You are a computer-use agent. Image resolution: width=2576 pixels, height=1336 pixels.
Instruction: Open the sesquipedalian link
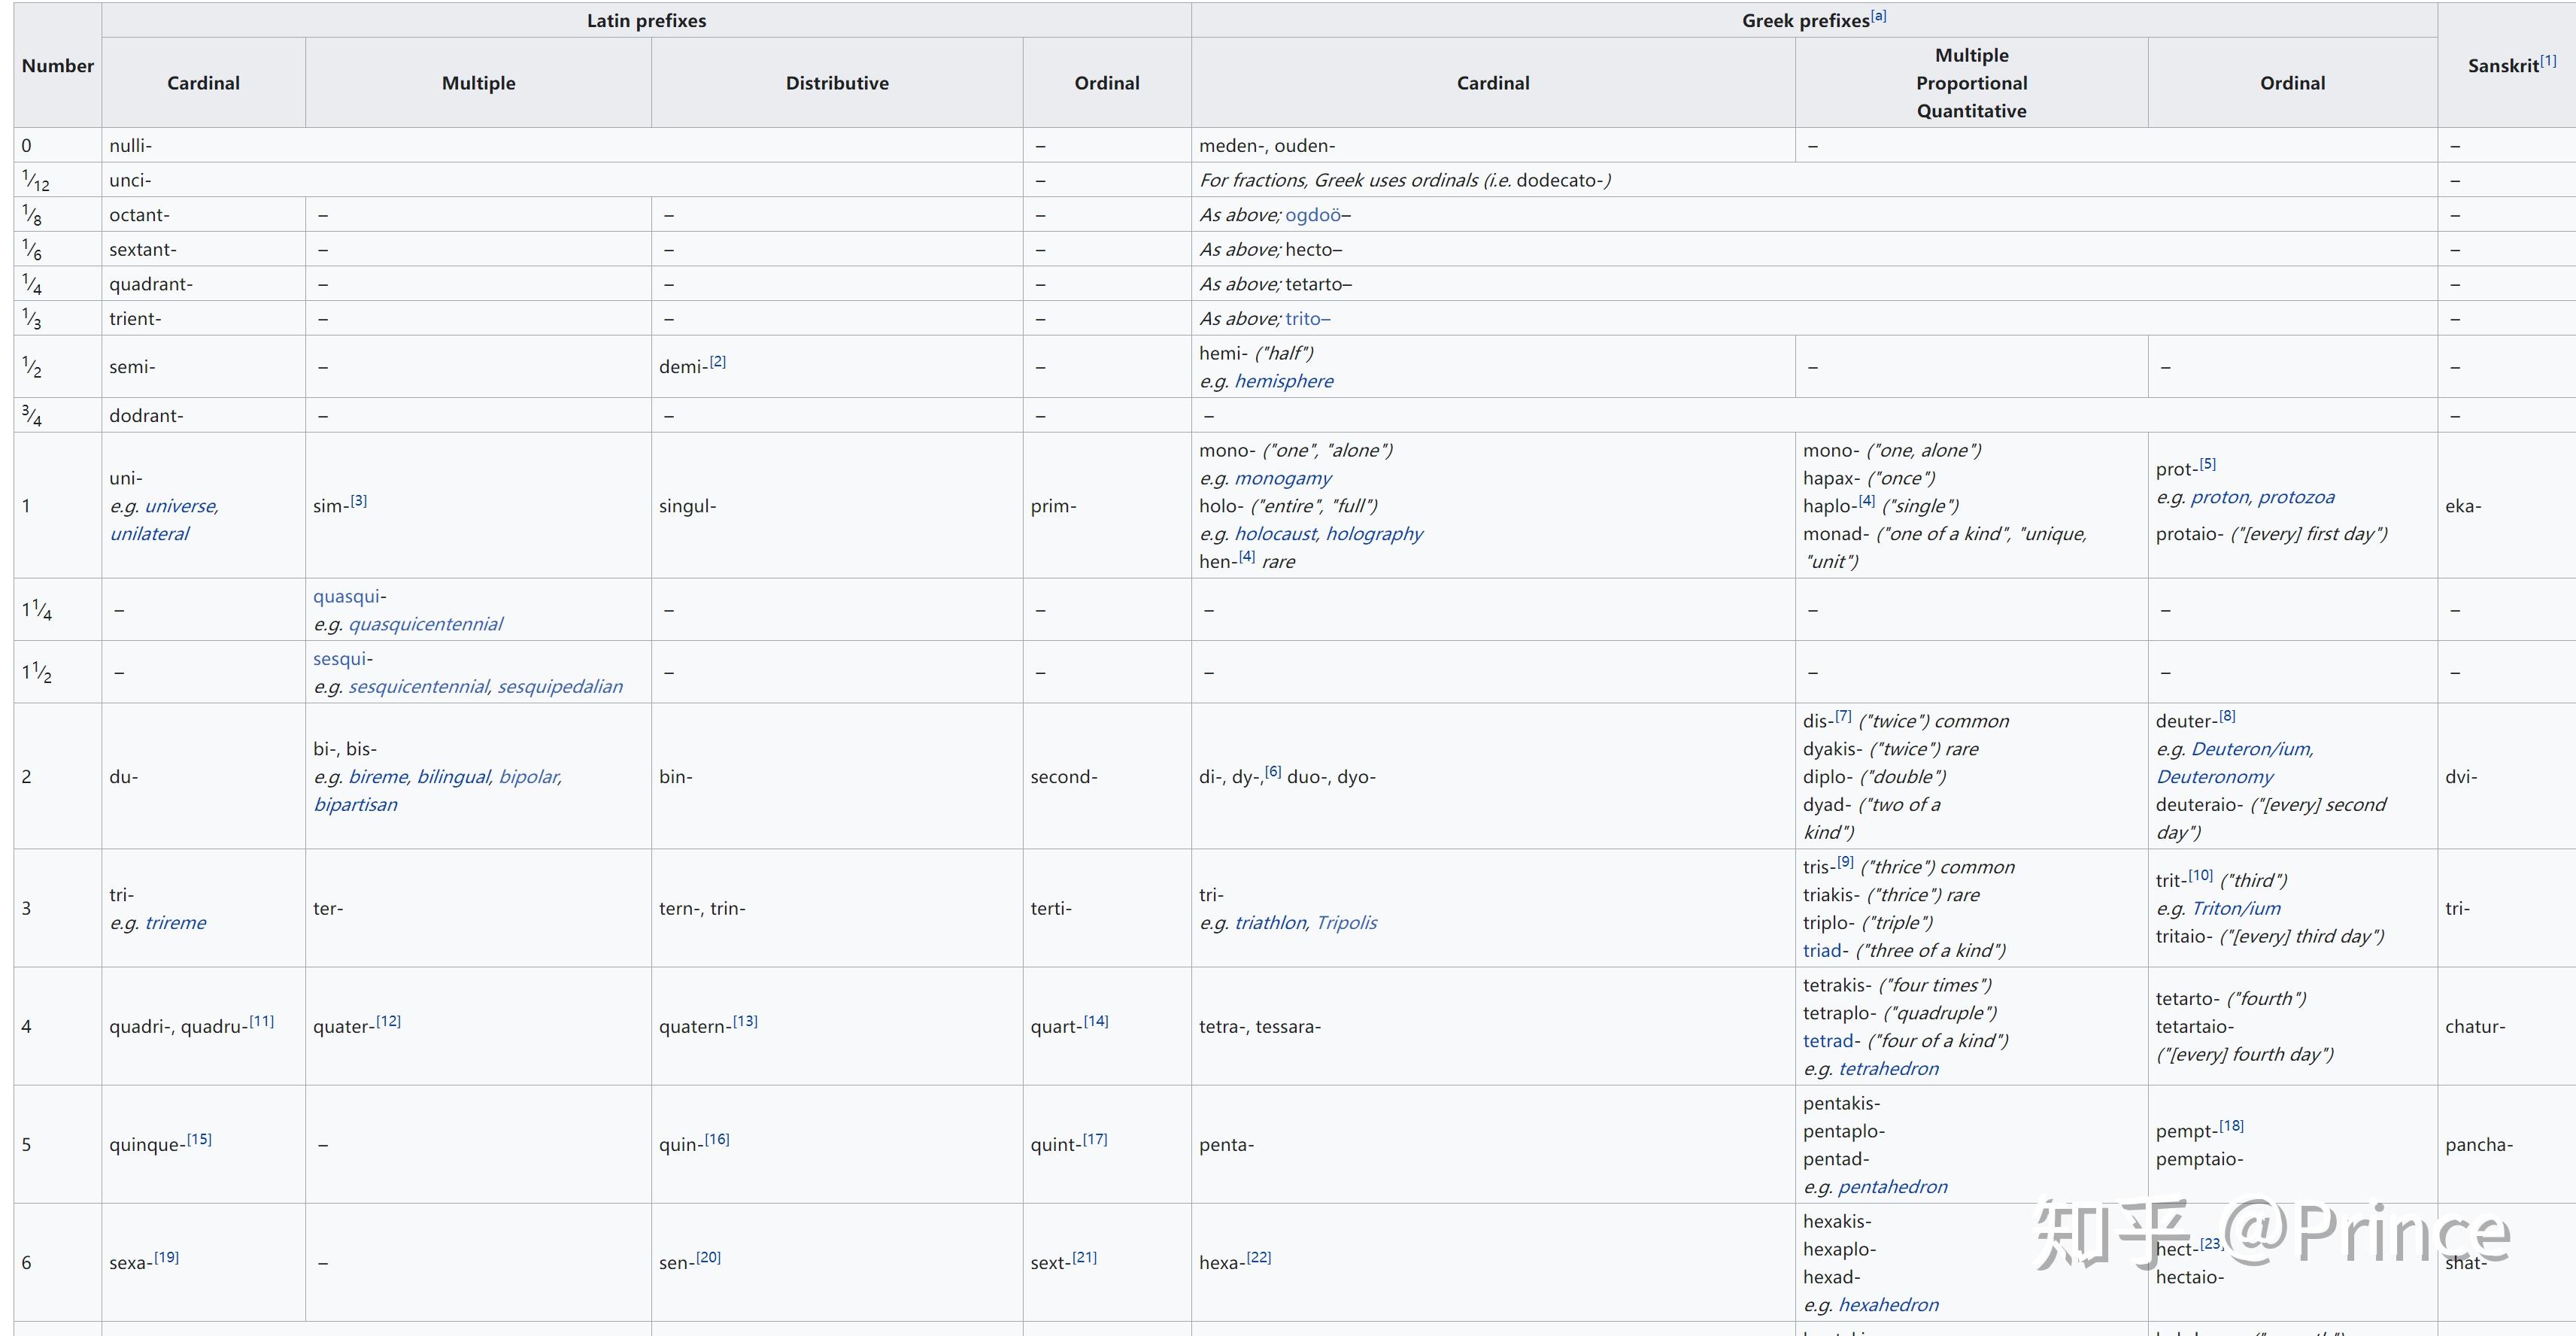click(560, 686)
